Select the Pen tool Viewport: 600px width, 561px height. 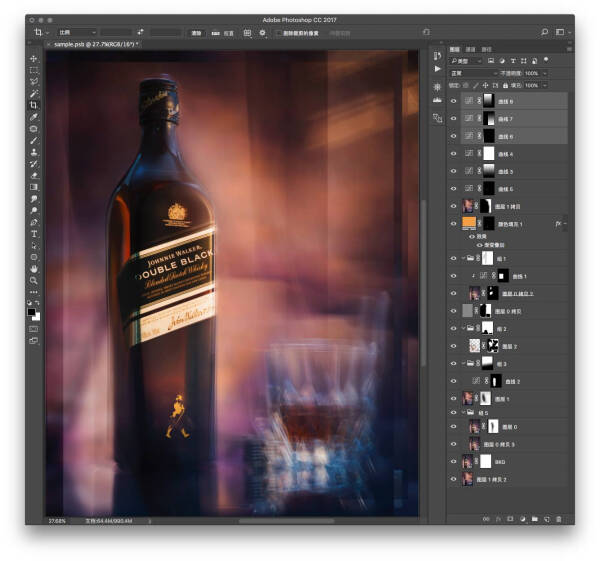tap(34, 222)
